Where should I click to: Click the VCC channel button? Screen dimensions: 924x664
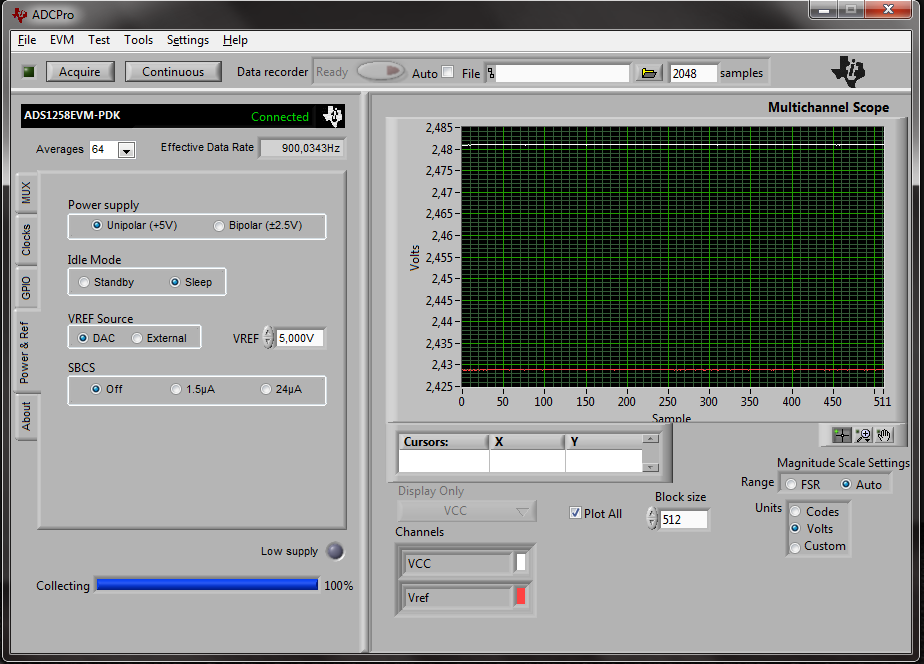pyautogui.click(x=457, y=563)
